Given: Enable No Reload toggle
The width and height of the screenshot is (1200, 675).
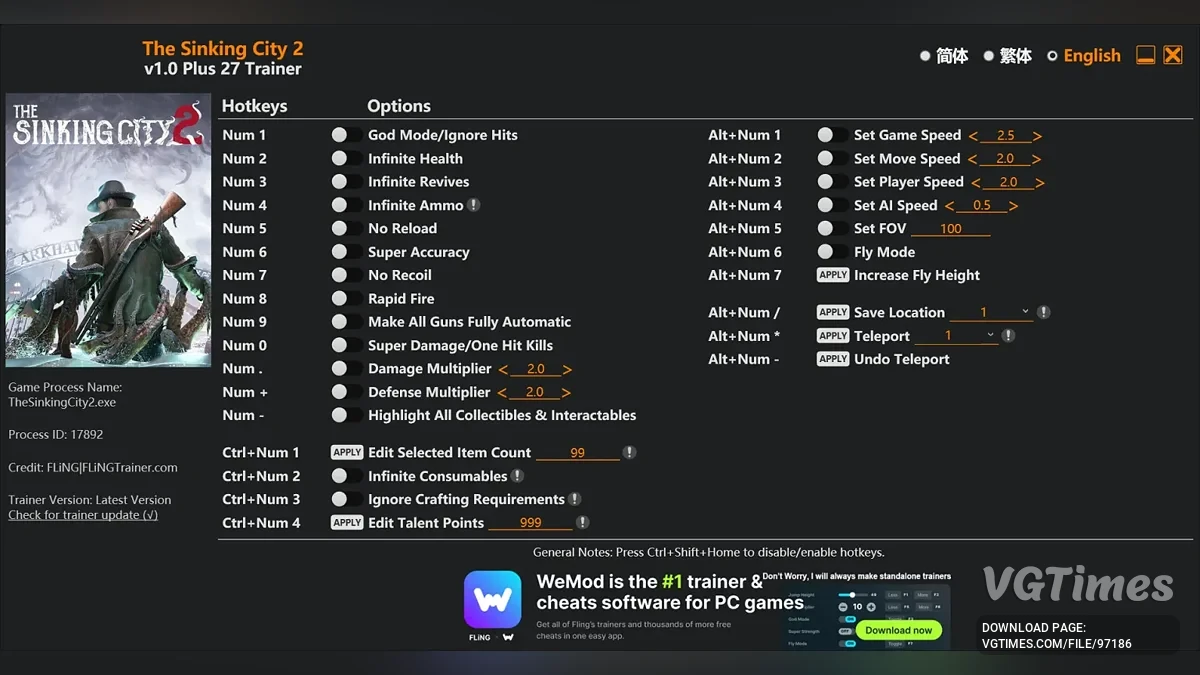Looking at the screenshot, I should click(x=346, y=228).
